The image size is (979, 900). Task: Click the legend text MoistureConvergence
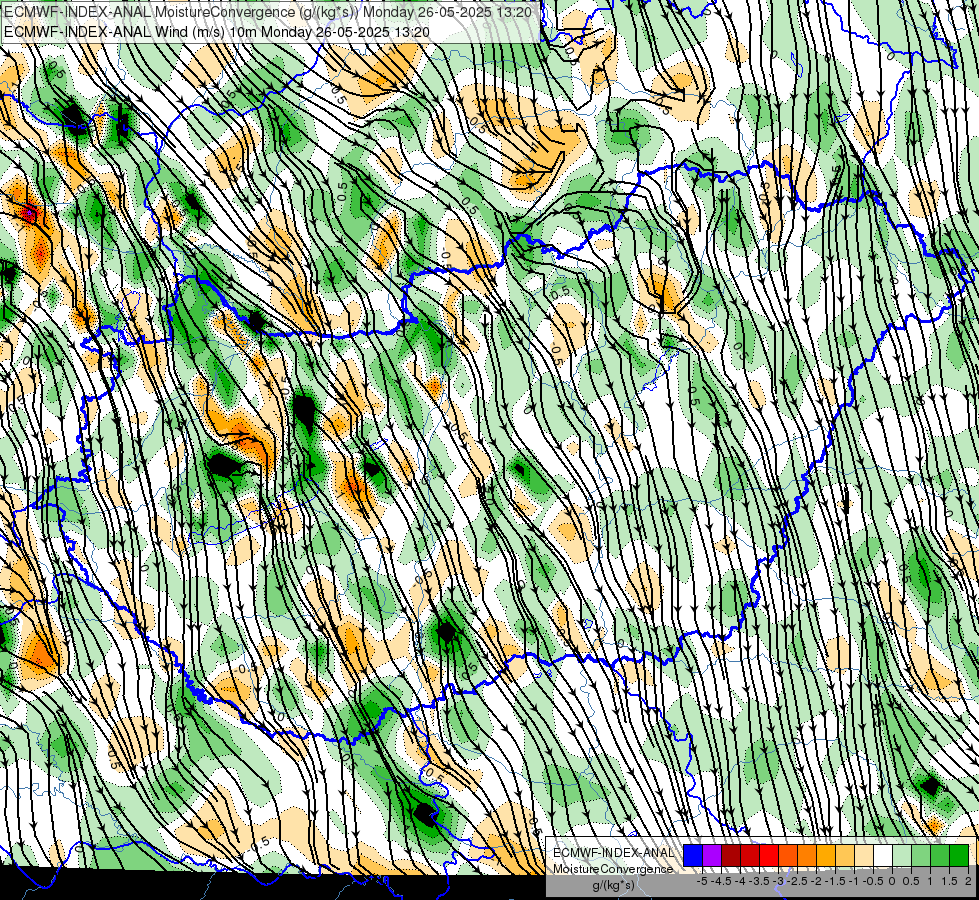tap(613, 869)
